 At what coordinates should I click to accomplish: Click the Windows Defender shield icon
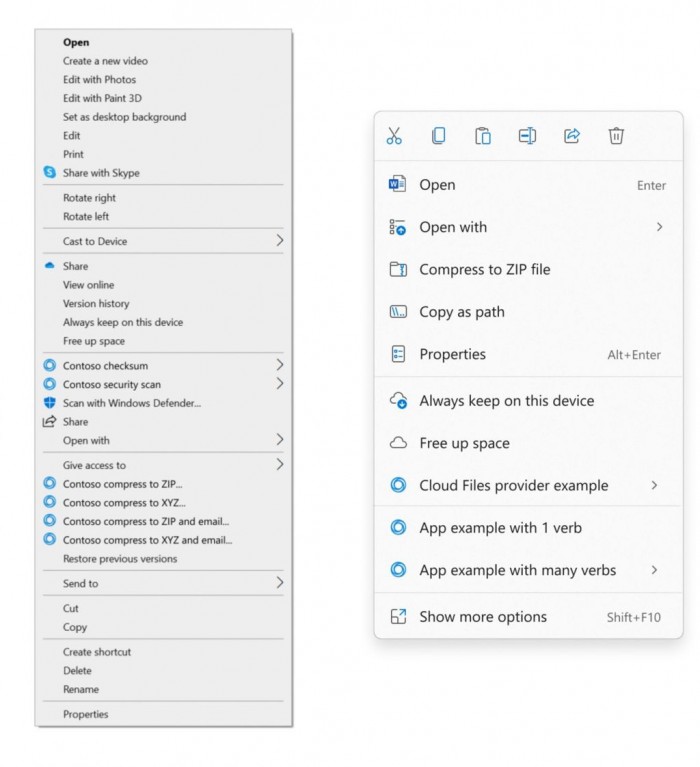[50, 403]
